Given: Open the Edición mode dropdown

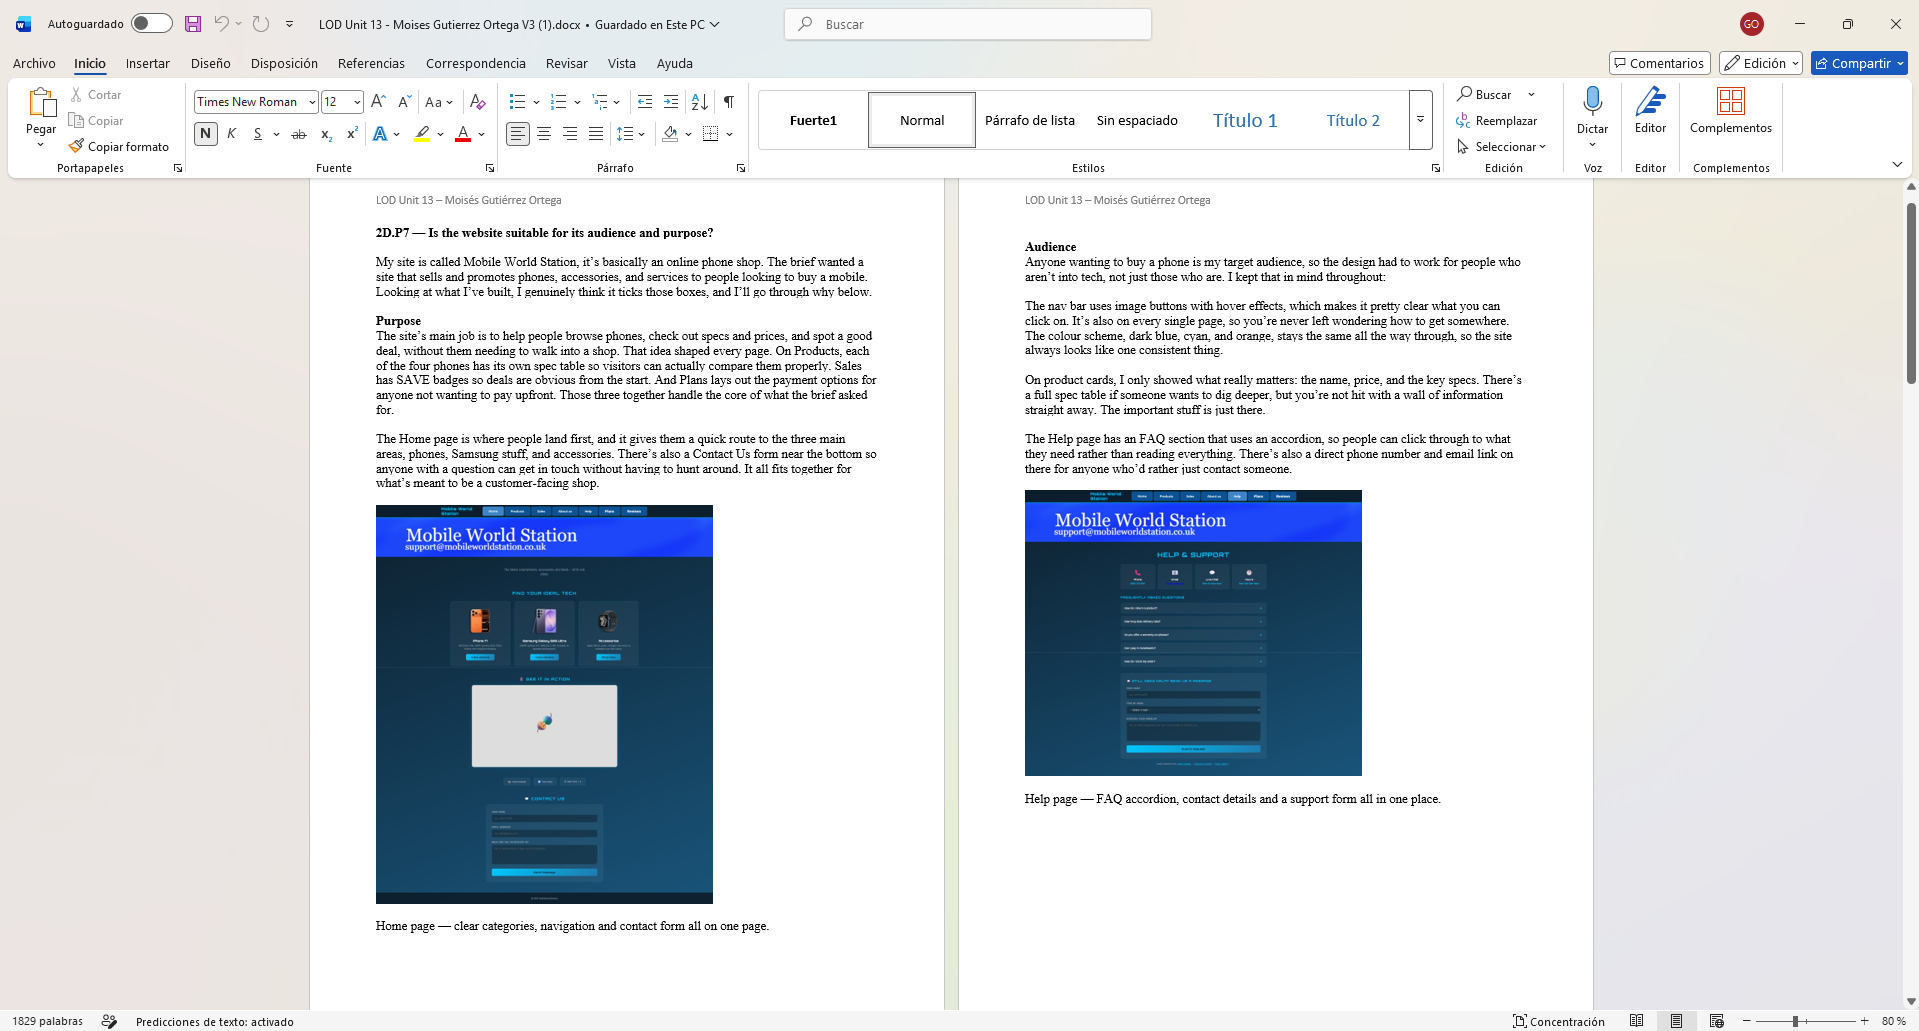Looking at the screenshot, I should [1760, 63].
